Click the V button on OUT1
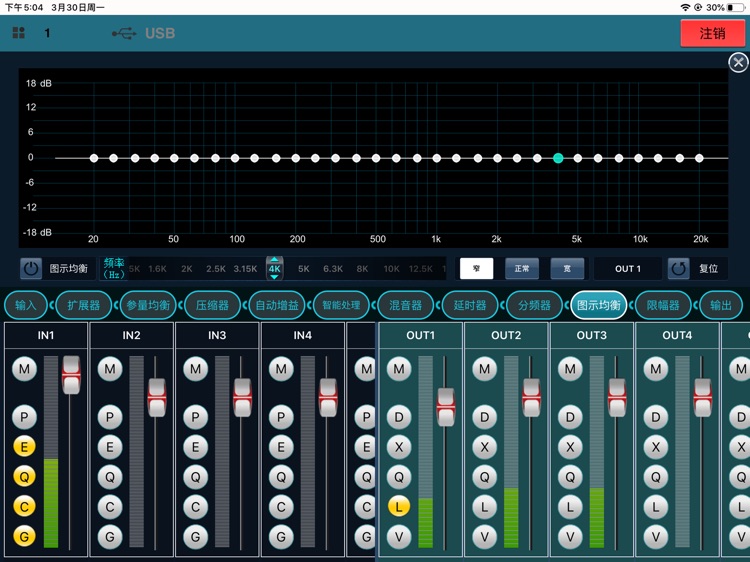Screen dimensions: 750x562 399,537
